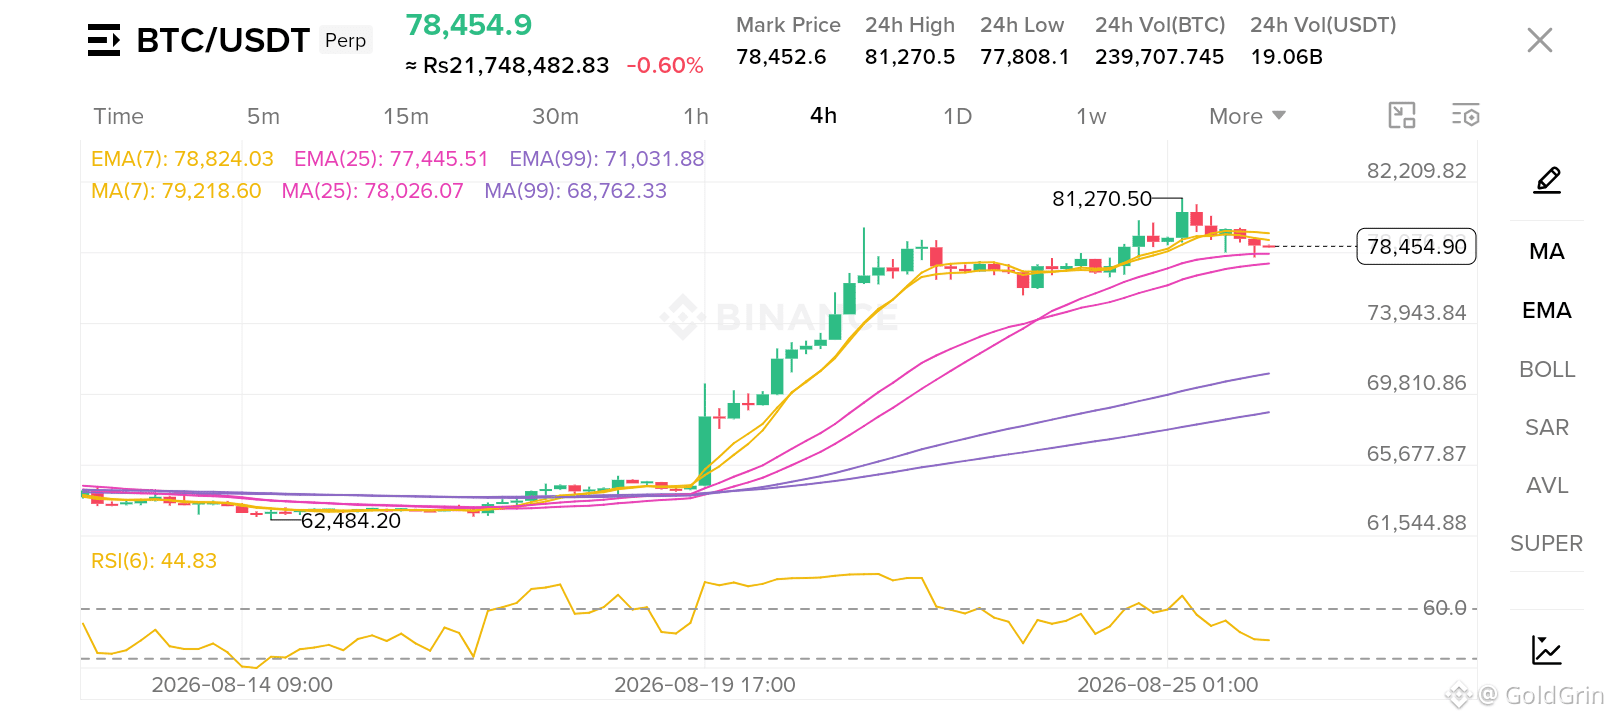Click the 61,544.88 price axis label
Screen dimensions: 1612x720
point(1417,523)
